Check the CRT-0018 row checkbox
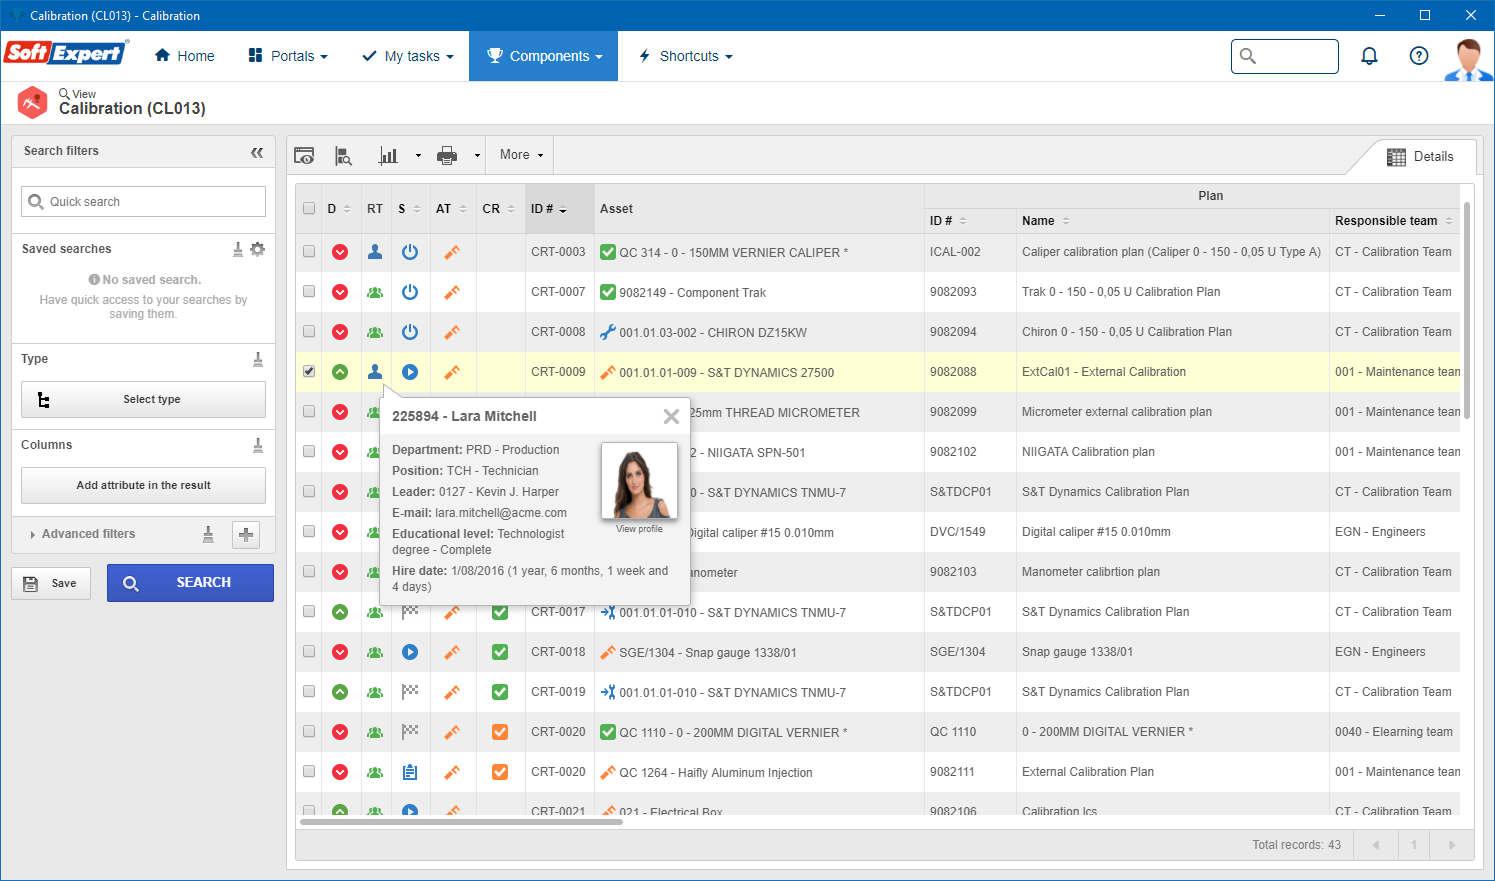Screen dimensions: 1495x881 click(309, 652)
